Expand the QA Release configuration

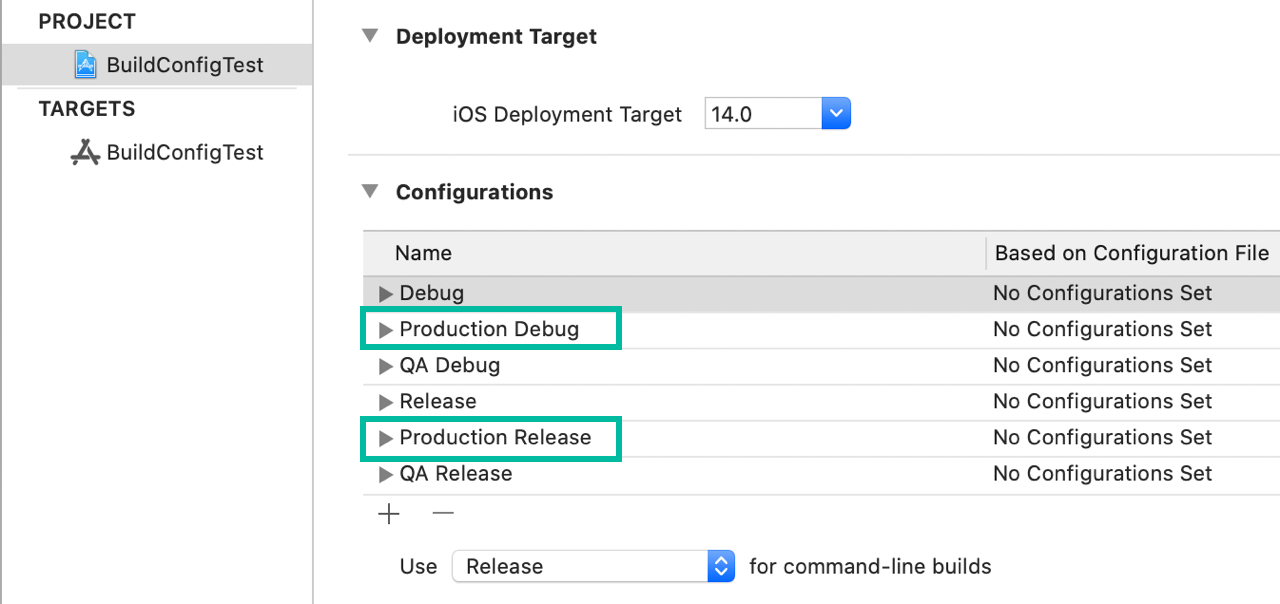(x=386, y=474)
